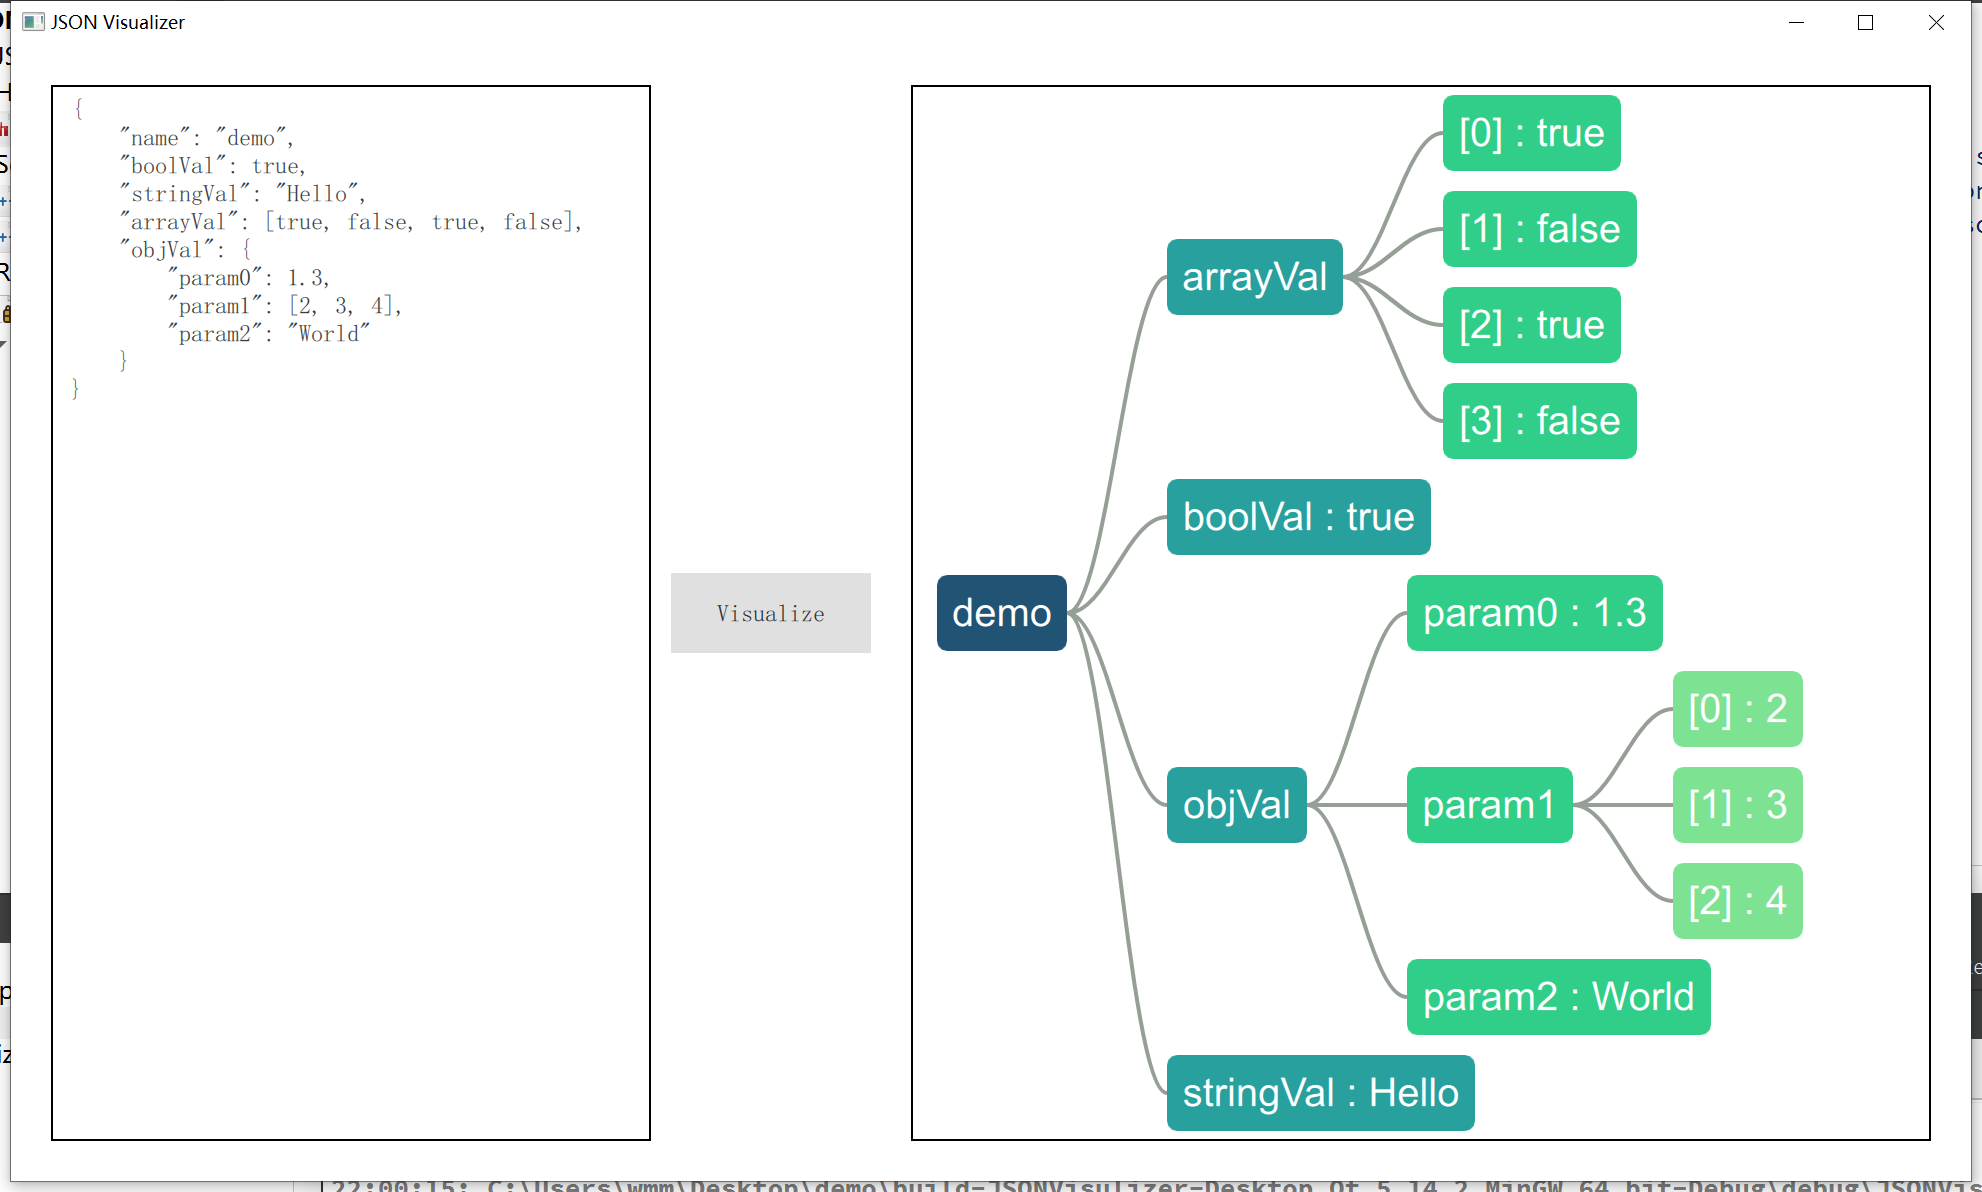Click the '[3] : false' node
The image size is (1982, 1192).
pyautogui.click(x=1539, y=421)
